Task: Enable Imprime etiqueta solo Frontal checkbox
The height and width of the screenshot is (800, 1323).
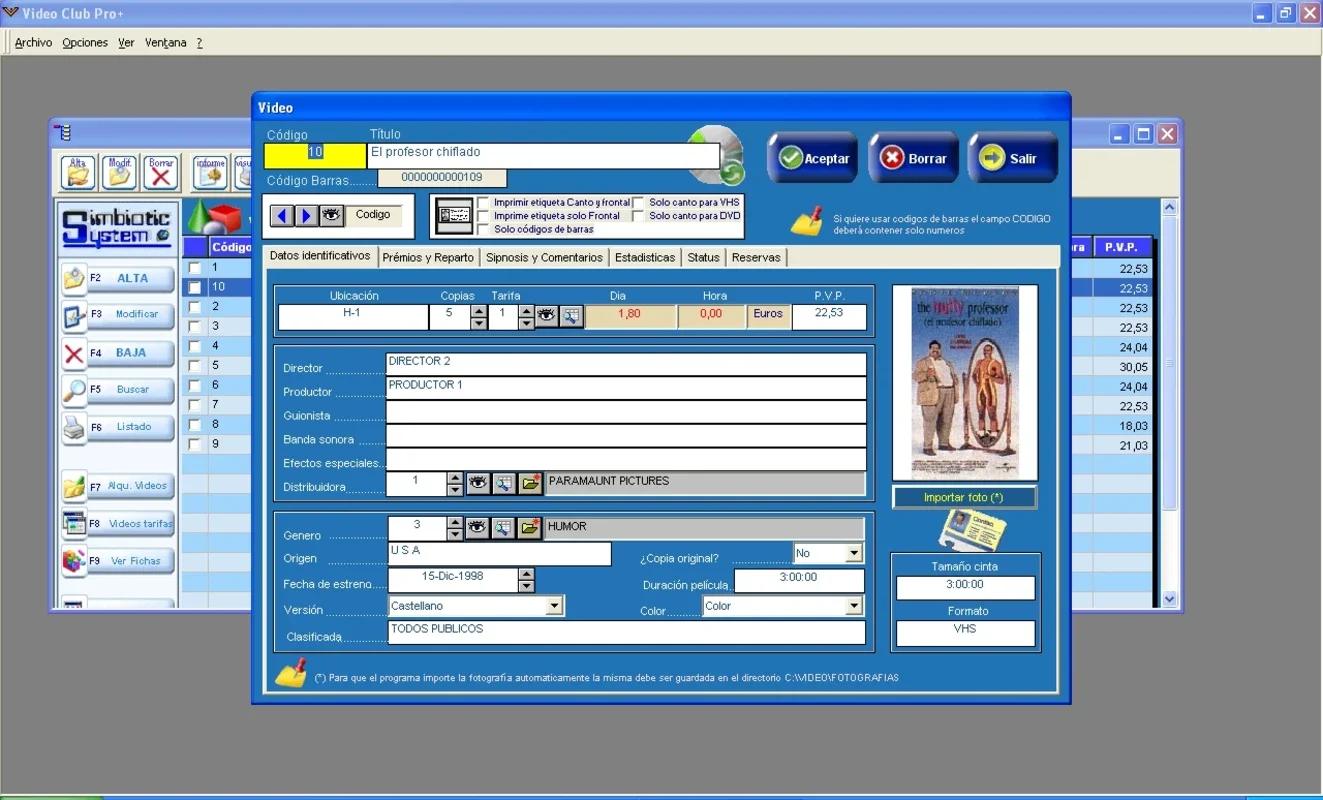Action: (484, 216)
